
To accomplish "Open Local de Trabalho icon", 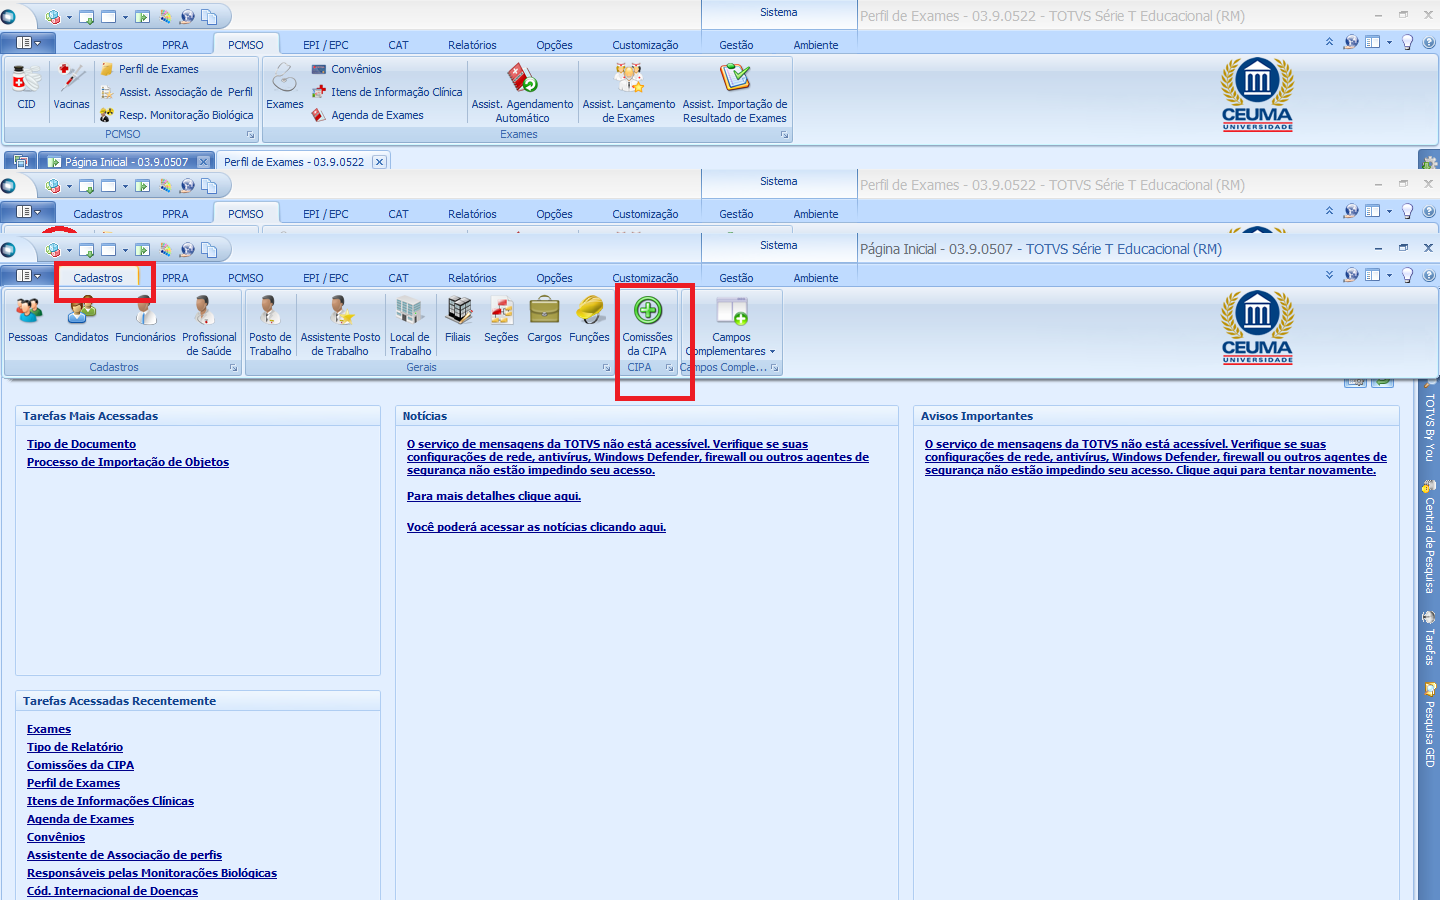I will coord(410,326).
